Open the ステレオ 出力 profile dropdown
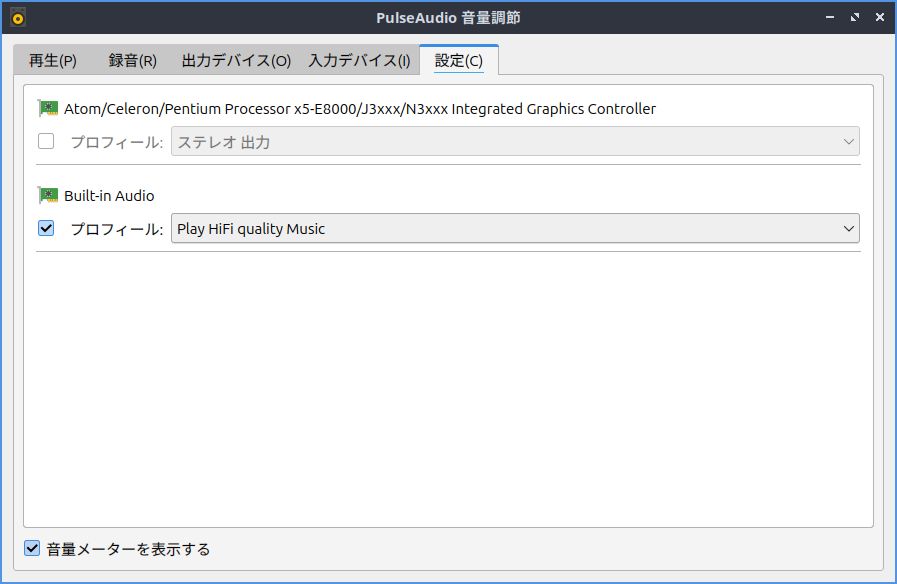 [515, 142]
